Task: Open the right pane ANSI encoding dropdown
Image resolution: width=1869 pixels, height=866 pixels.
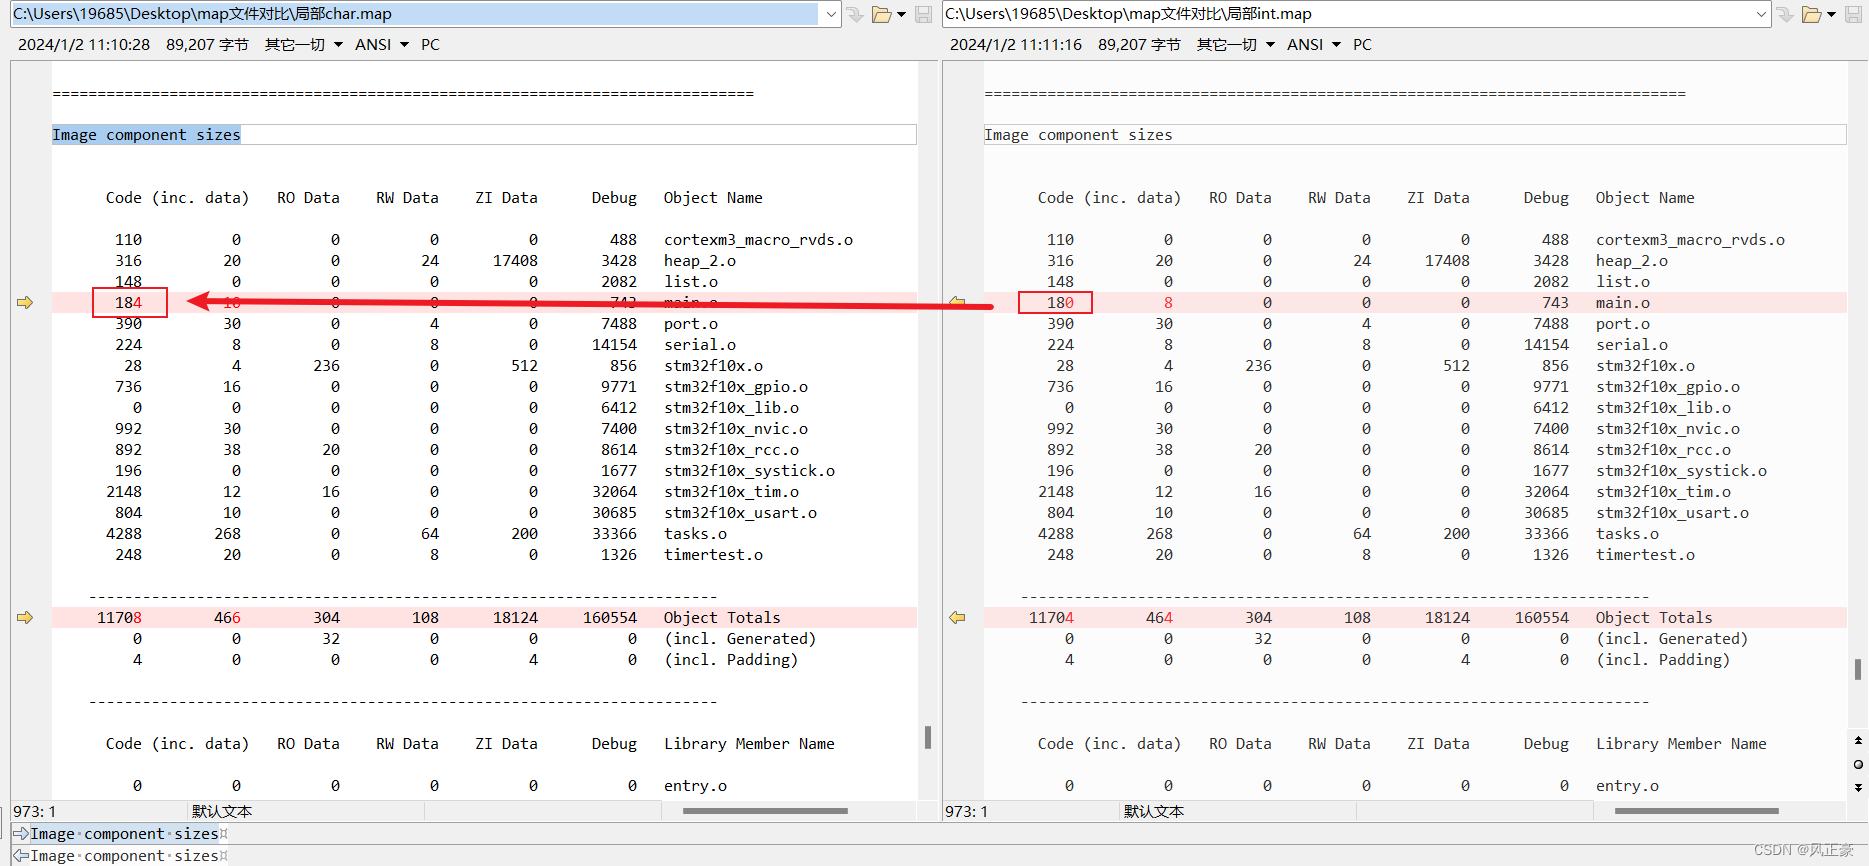Action: [x=1314, y=44]
